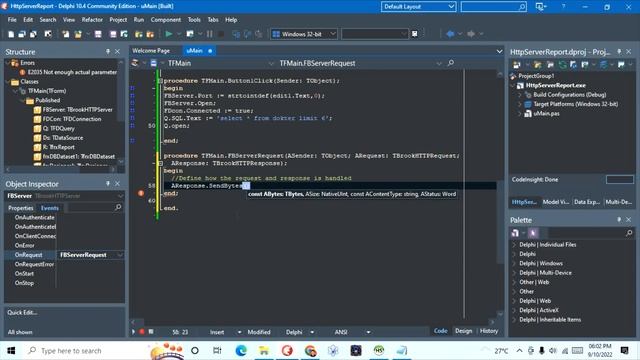Open the File menu
This screenshot has width=640, height=360.
(x=12, y=20)
